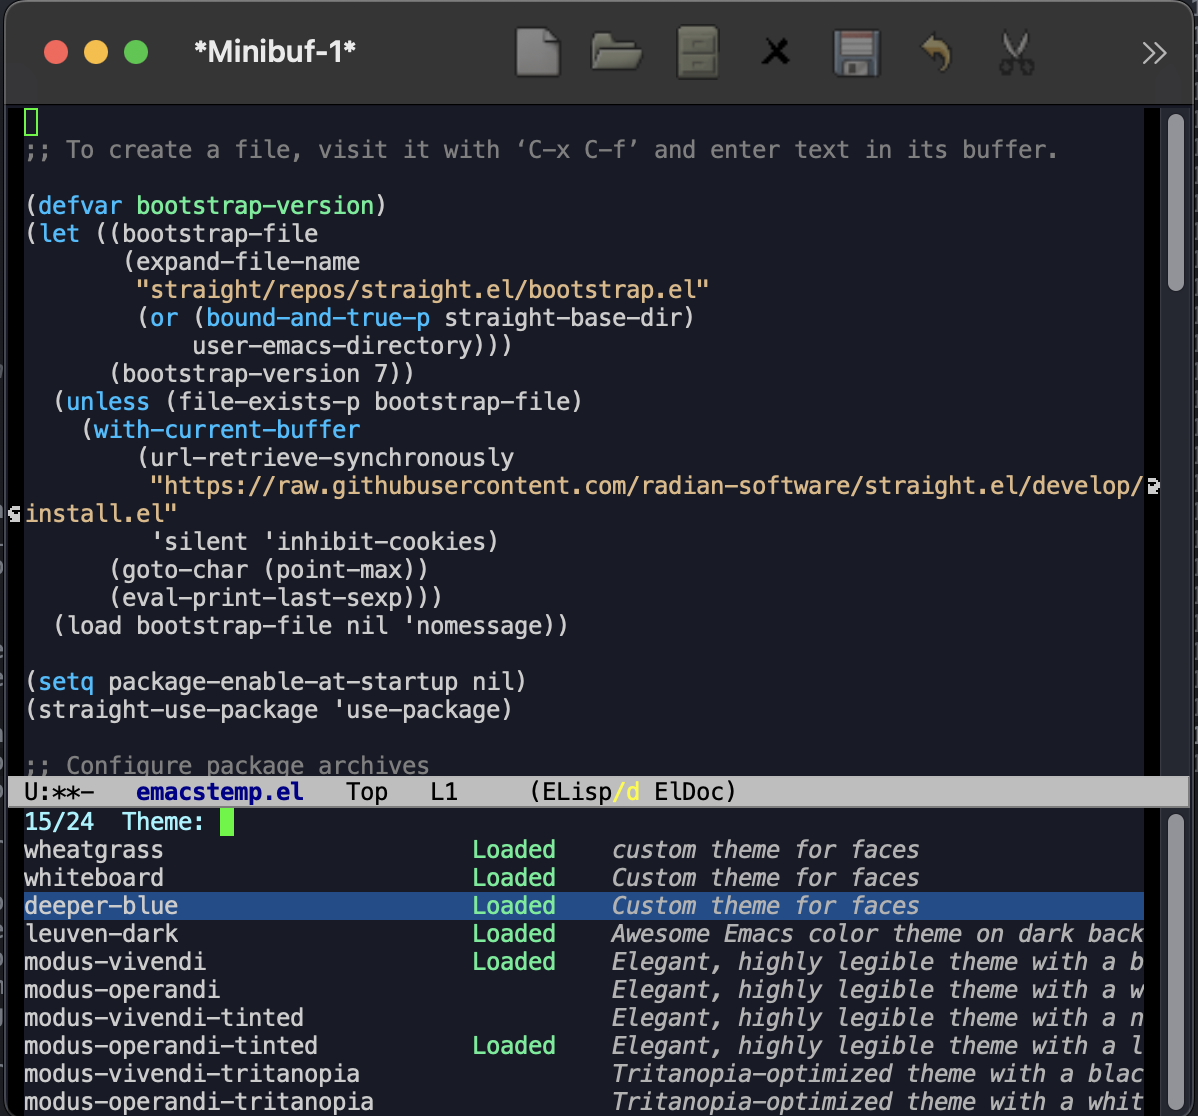Cut using the scissors icon
This screenshot has width=1198, height=1116.
click(x=1016, y=53)
